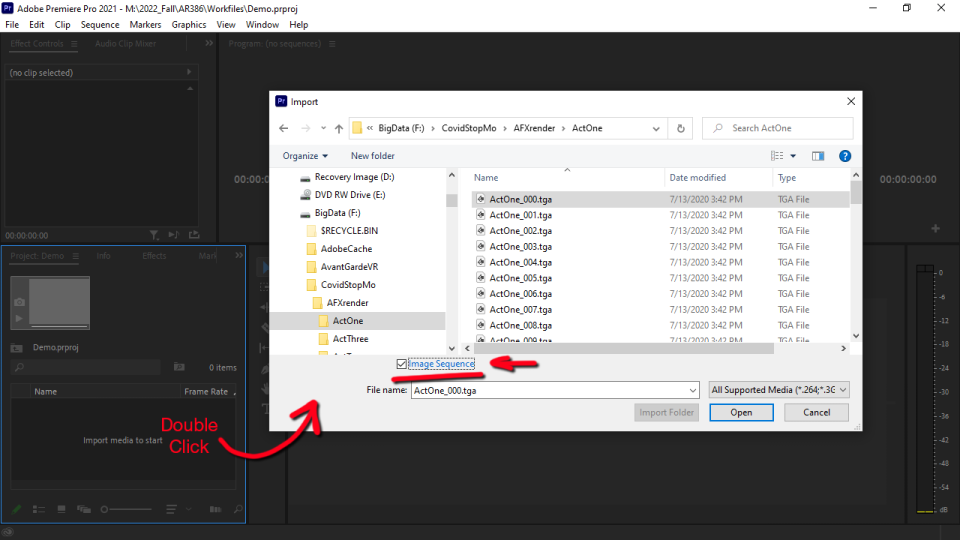Viewport: 960px width, 540px height.
Task: Change the file view layout icon
Action: (x=777, y=156)
